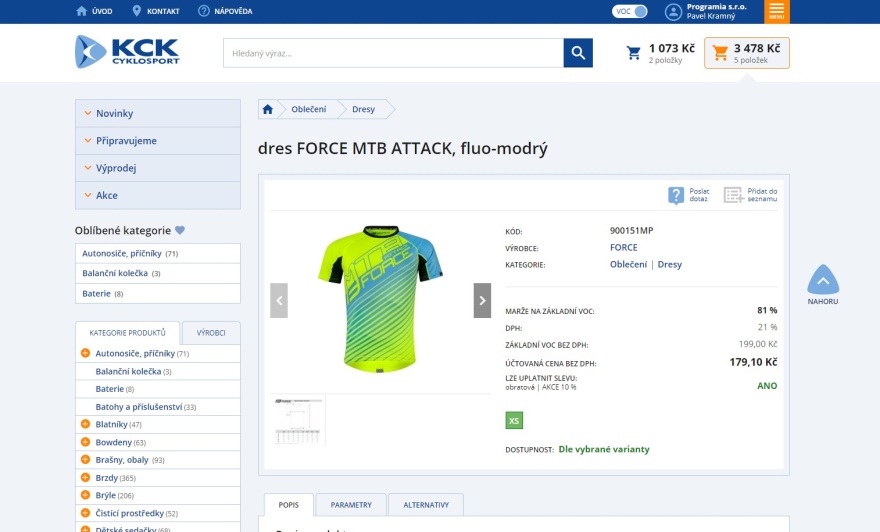
Task: Expand the Akce section
Action: pos(158,195)
